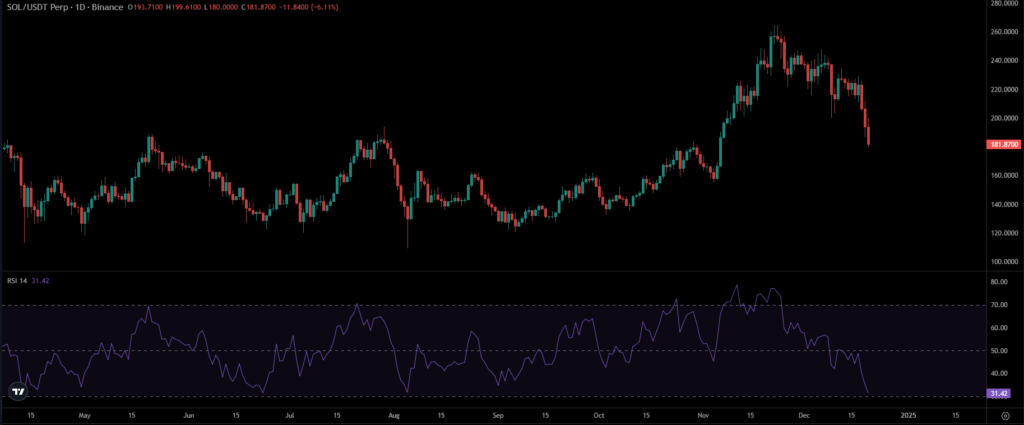Viewport: 1024px width, 425px height.
Task: Open chart settings hexagon gear icon
Action: [1004, 415]
